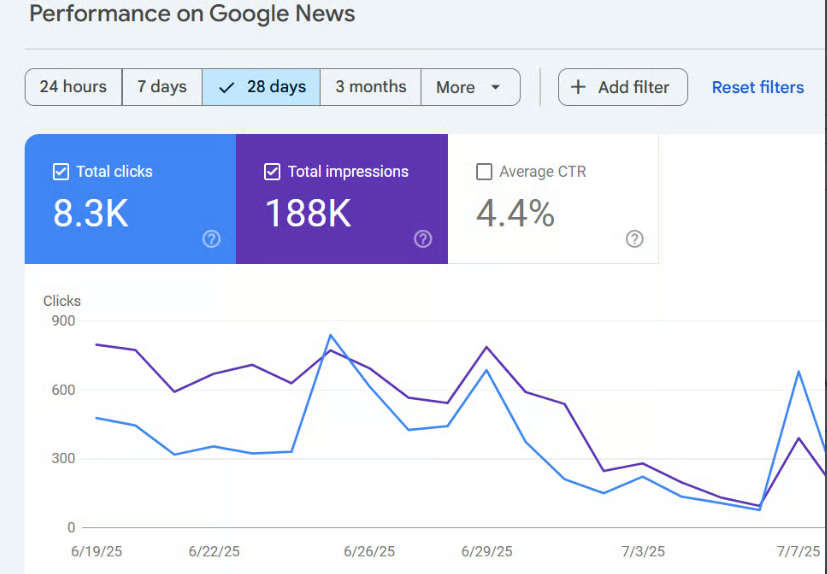The width and height of the screenshot is (827, 574).
Task: Click the plus icon in Add filter
Action: (578, 87)
